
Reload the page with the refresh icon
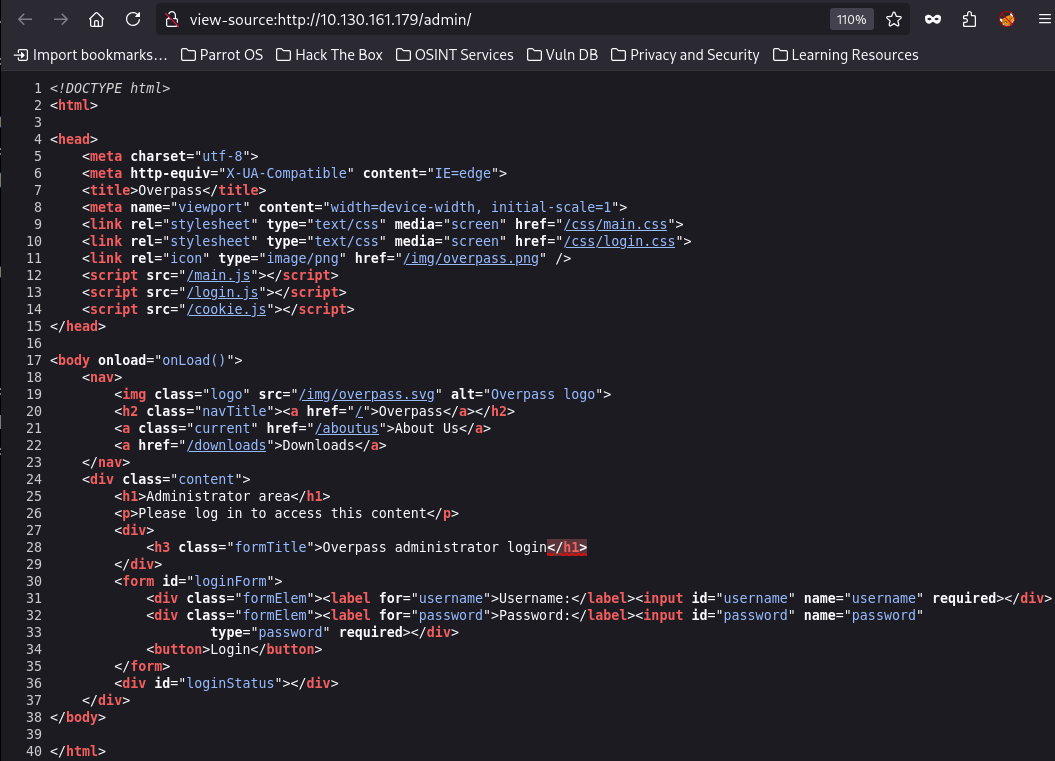pyautogui.click(x=133, y=20)
